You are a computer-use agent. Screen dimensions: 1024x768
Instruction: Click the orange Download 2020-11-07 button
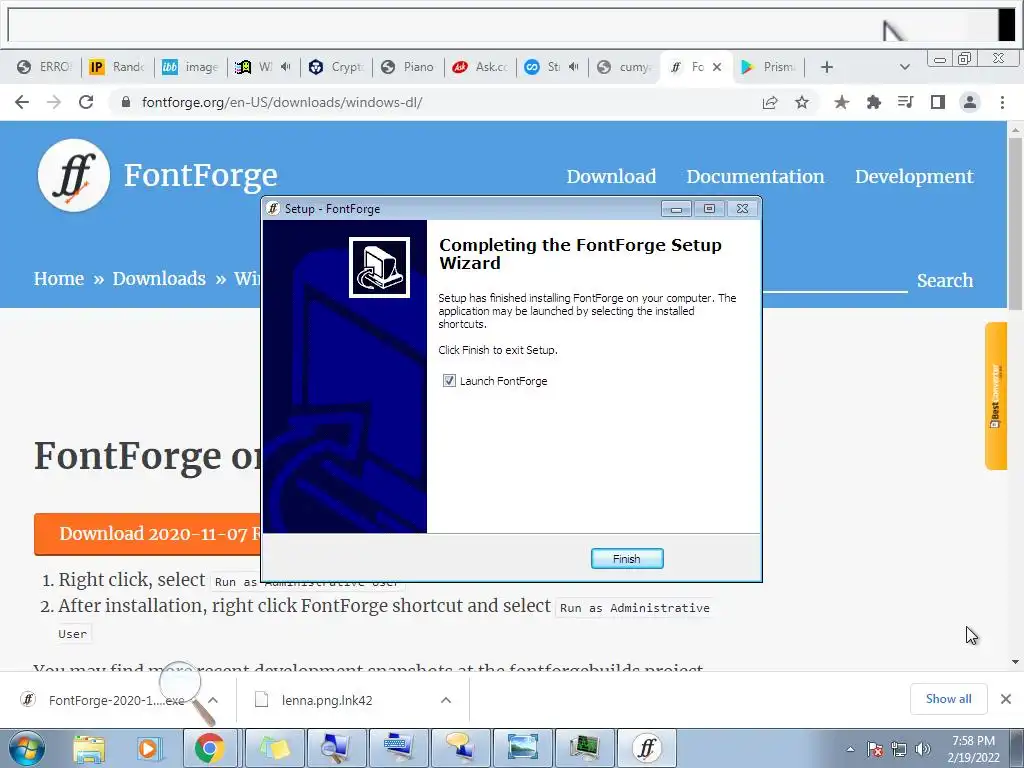pos(148,534)
